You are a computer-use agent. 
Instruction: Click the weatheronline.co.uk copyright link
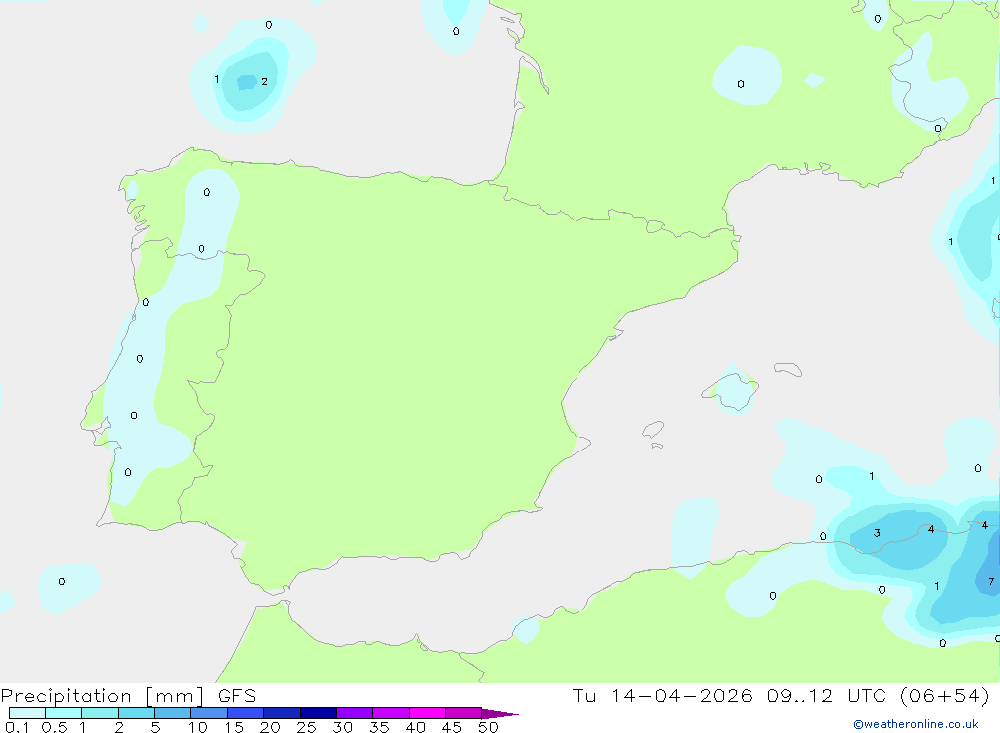tap(915, 724)
